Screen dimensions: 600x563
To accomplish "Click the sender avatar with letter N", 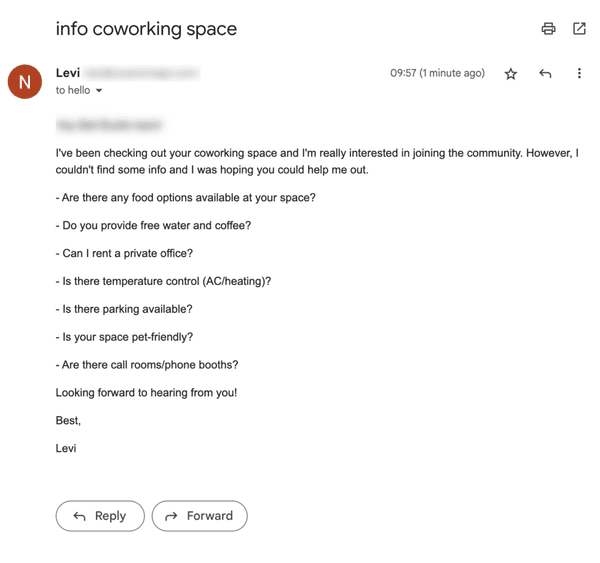I will pos(25,81).
